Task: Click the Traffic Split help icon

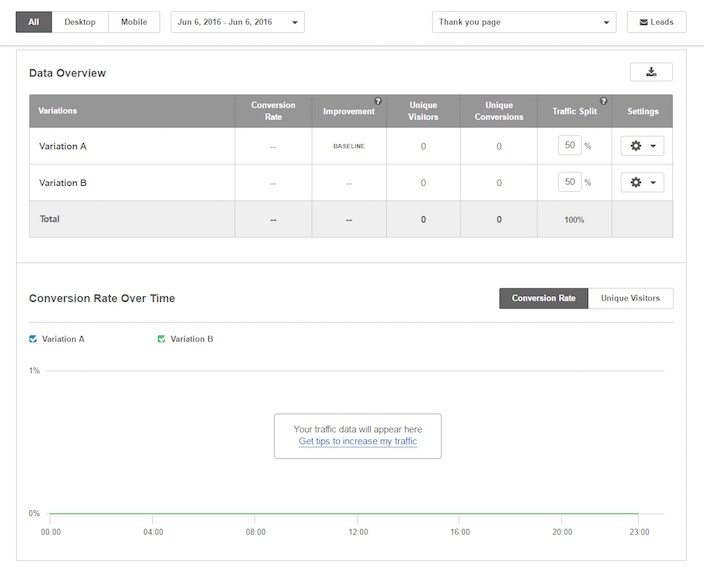Action: tap(604, 101)
